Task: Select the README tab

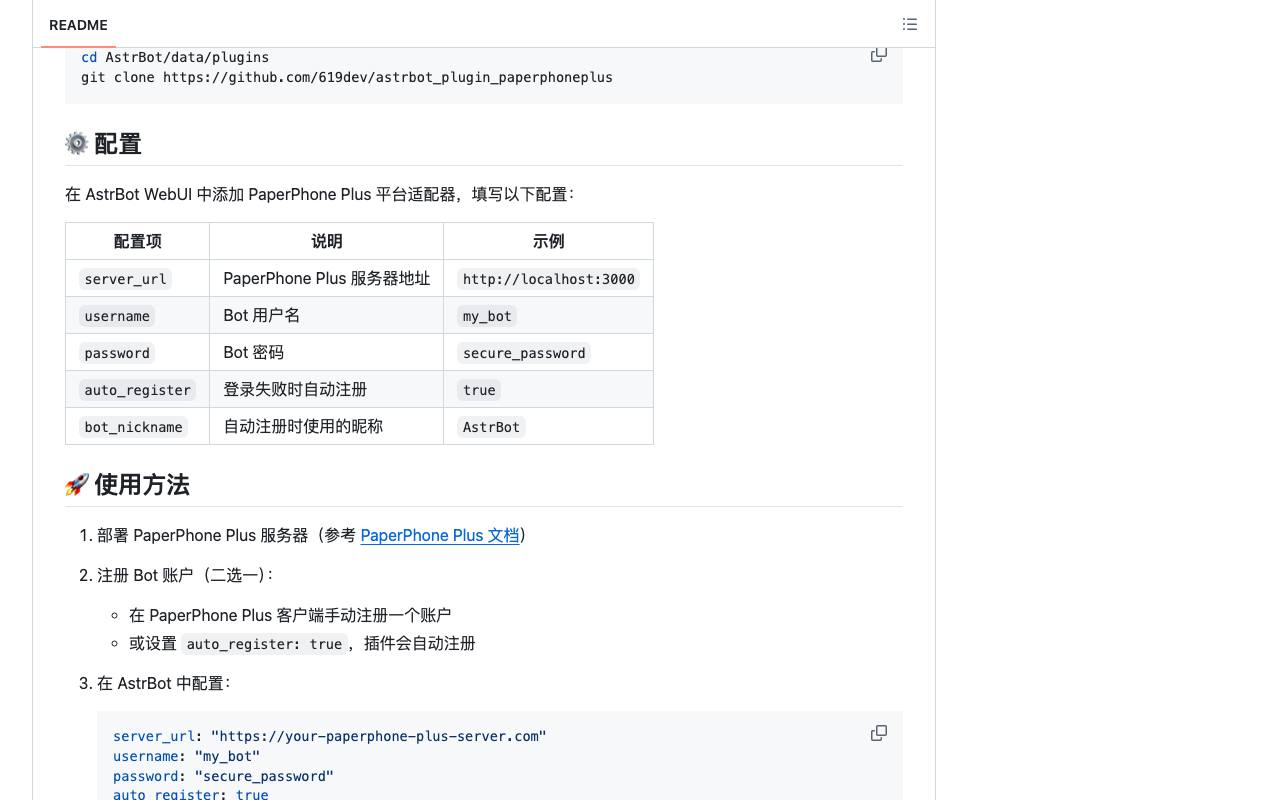Action: [x=78, y=25]
